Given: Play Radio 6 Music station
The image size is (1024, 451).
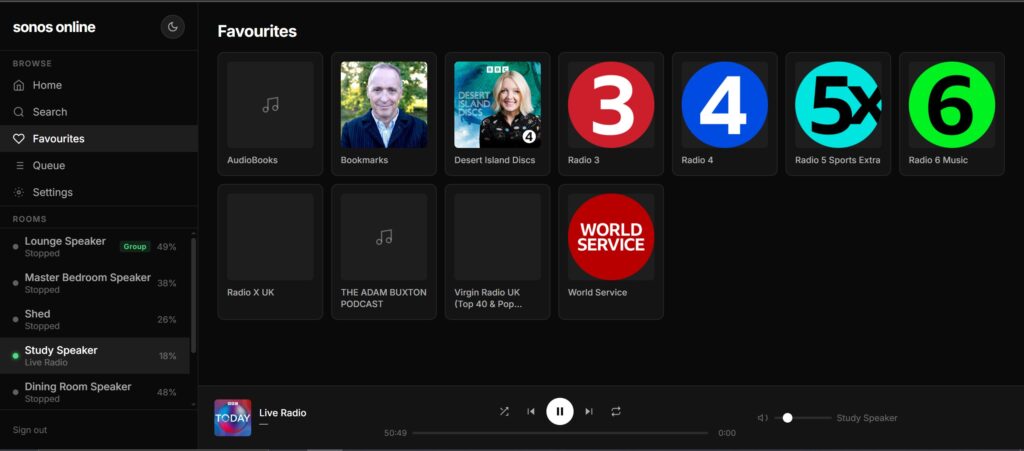Looking at the screenshot, I should click(951, 105).
